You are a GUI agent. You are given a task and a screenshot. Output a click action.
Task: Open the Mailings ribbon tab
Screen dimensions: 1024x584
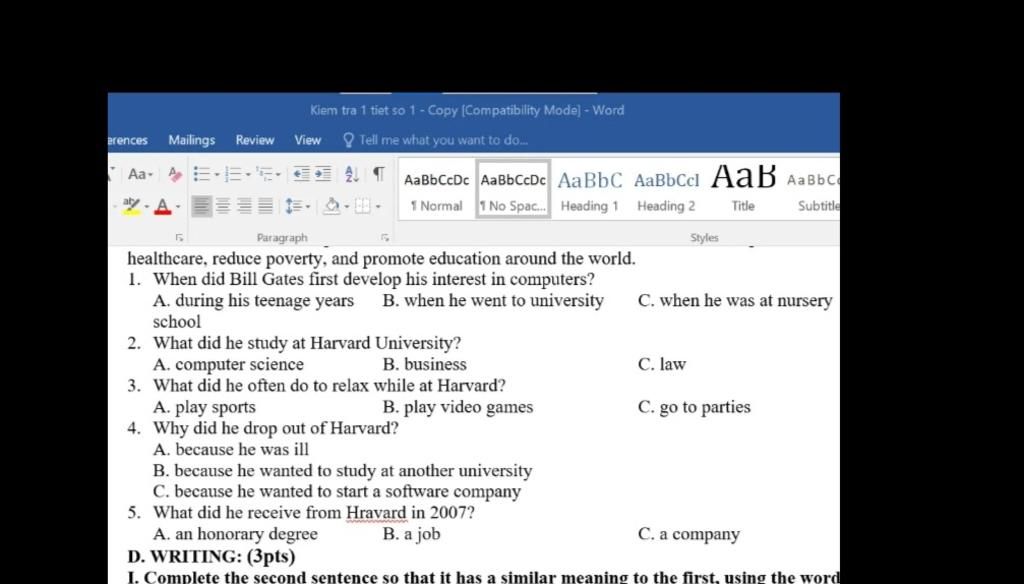coord(191,140)
